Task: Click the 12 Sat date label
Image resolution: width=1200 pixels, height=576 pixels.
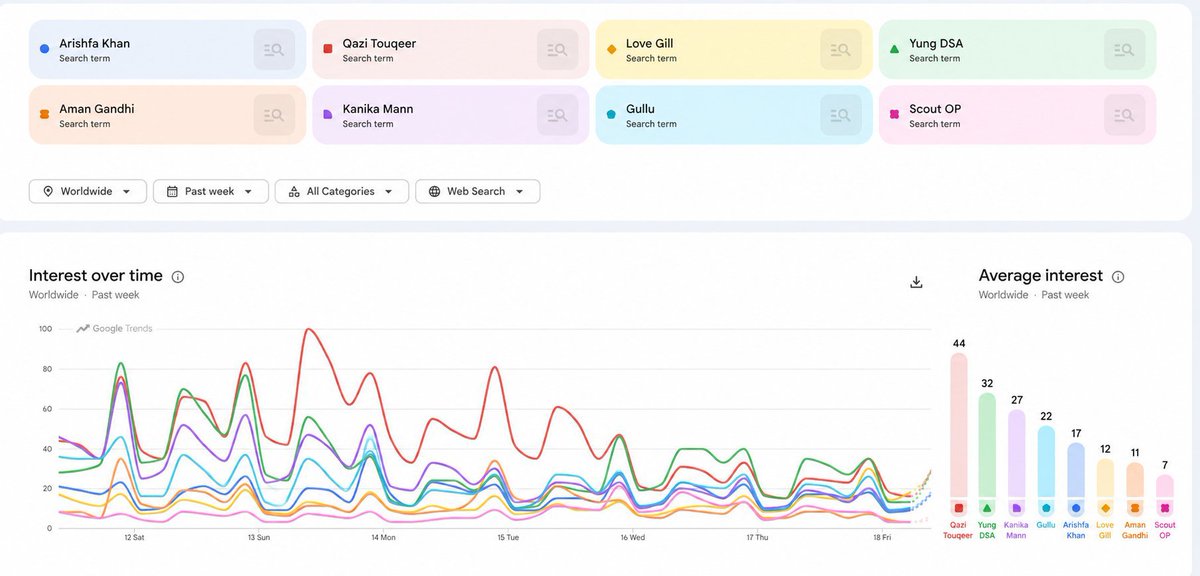Action: pyautogui.click(x=134, y=537)
